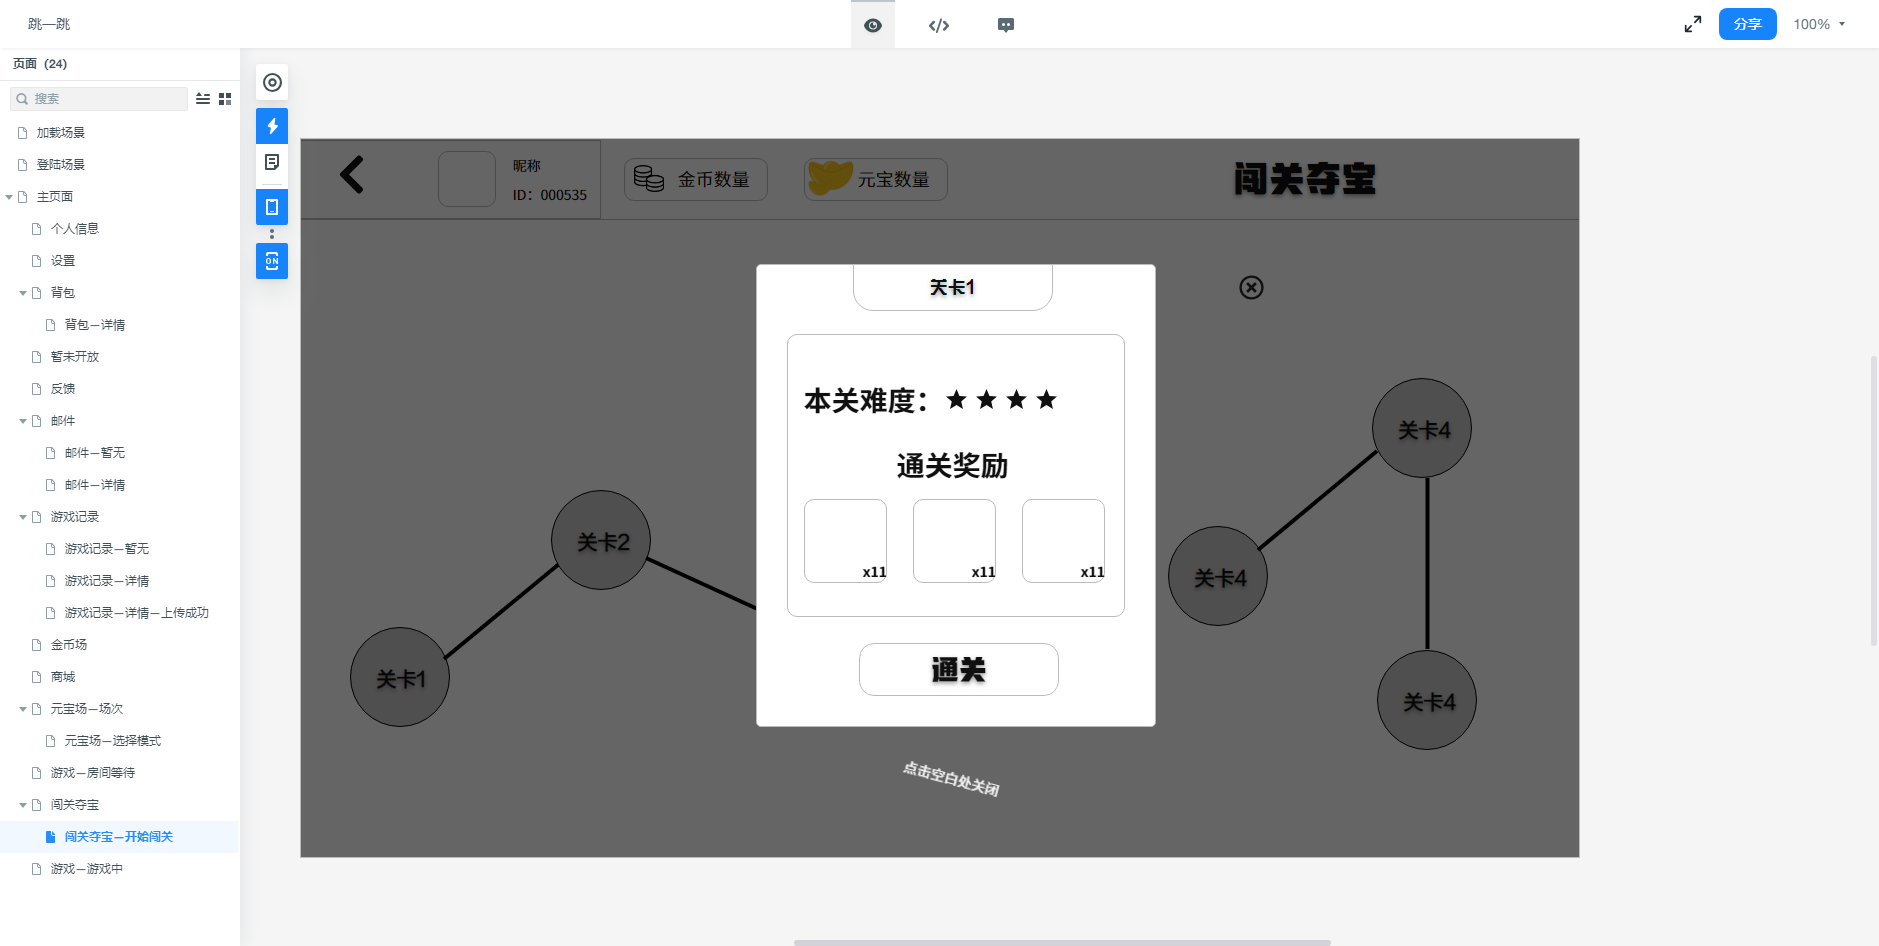Click the horizontal scrollbar at the bottom

1061,942
